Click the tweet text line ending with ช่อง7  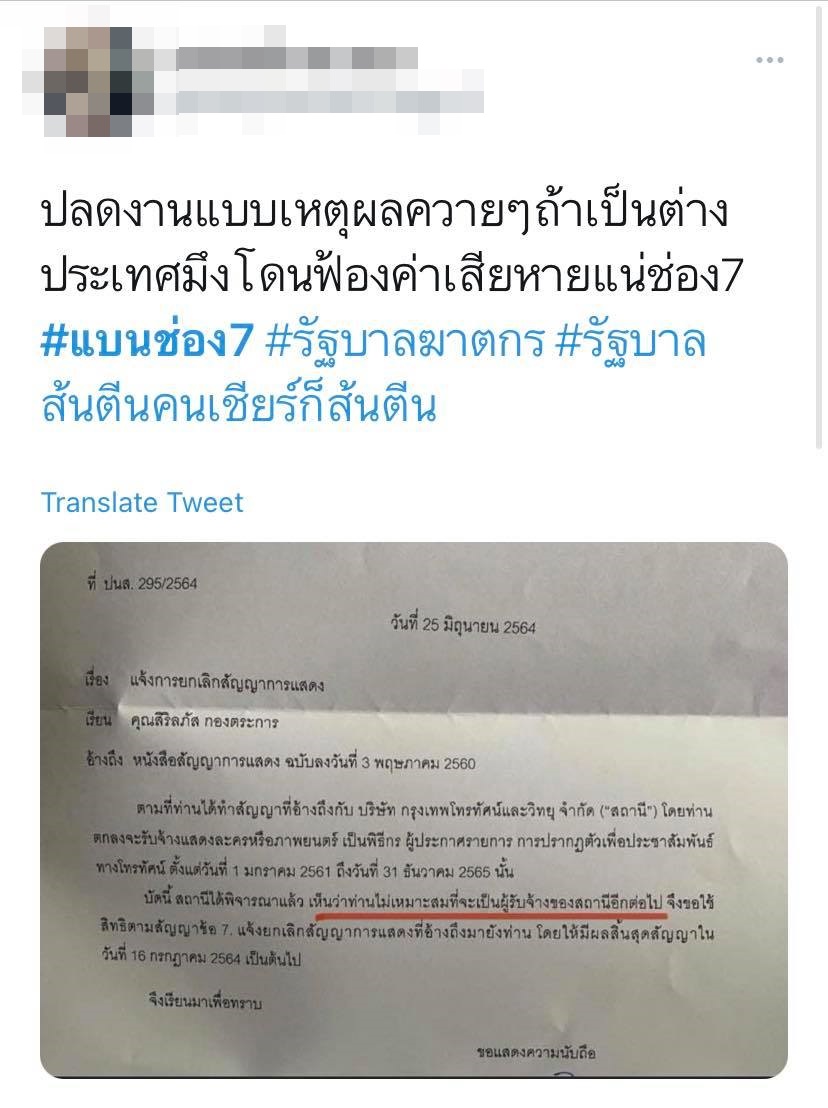(x=392, y=276)
